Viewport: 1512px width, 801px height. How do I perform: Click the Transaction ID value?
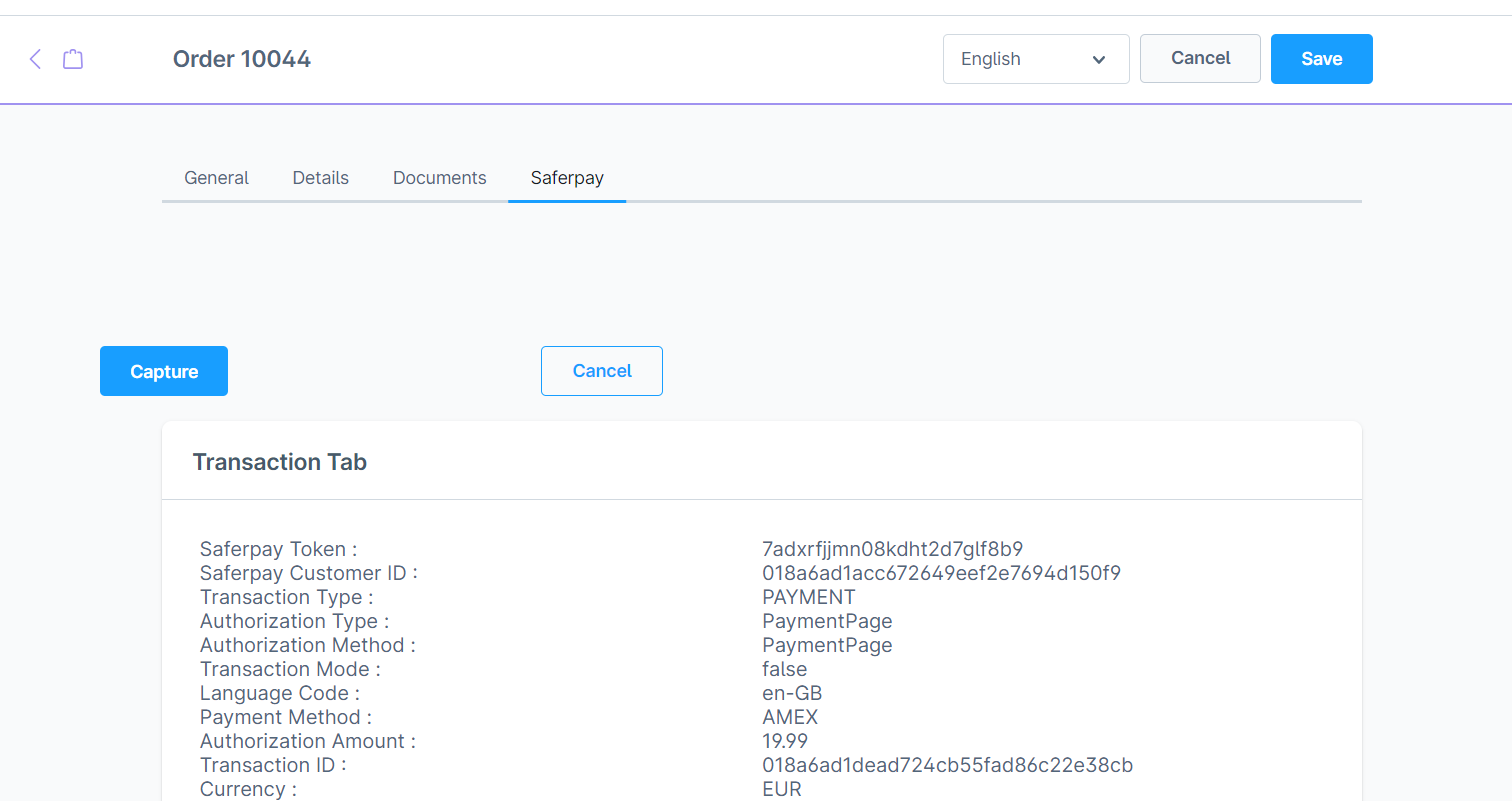947,765
